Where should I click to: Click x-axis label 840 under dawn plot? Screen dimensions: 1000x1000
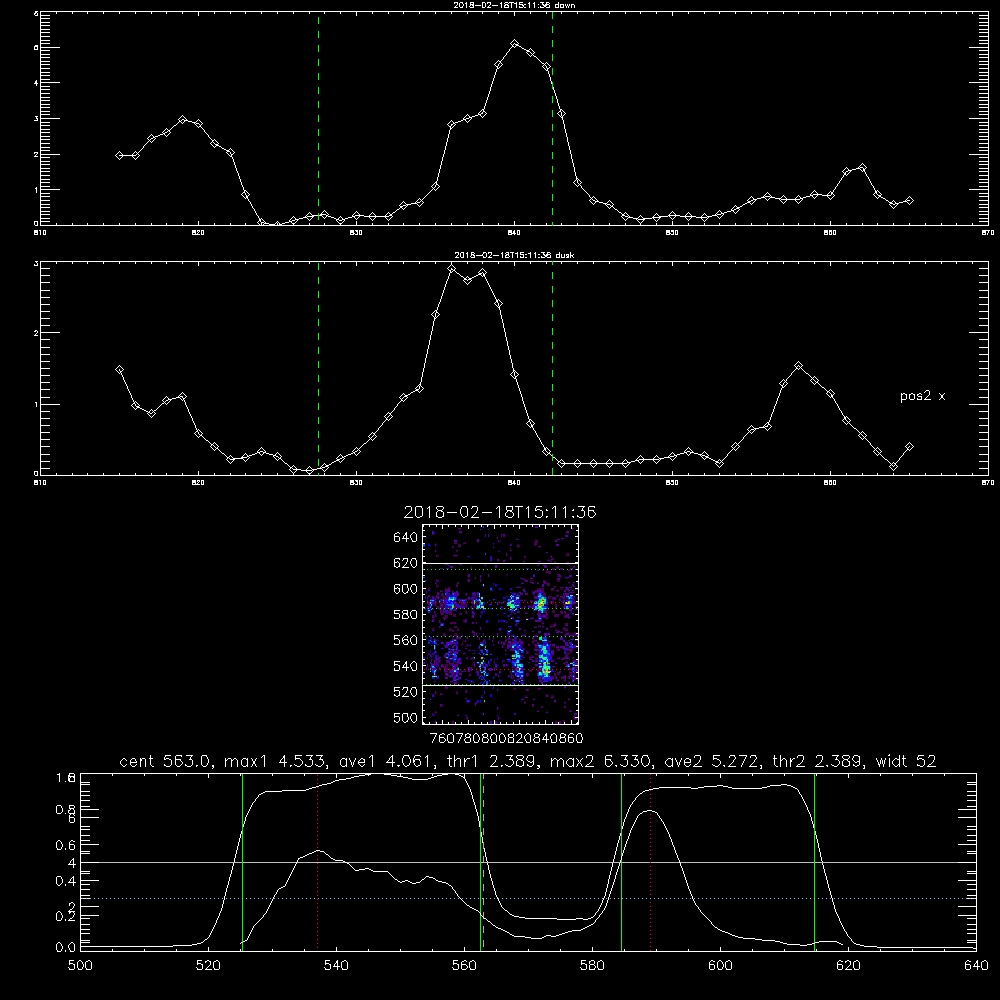[514, 233]
